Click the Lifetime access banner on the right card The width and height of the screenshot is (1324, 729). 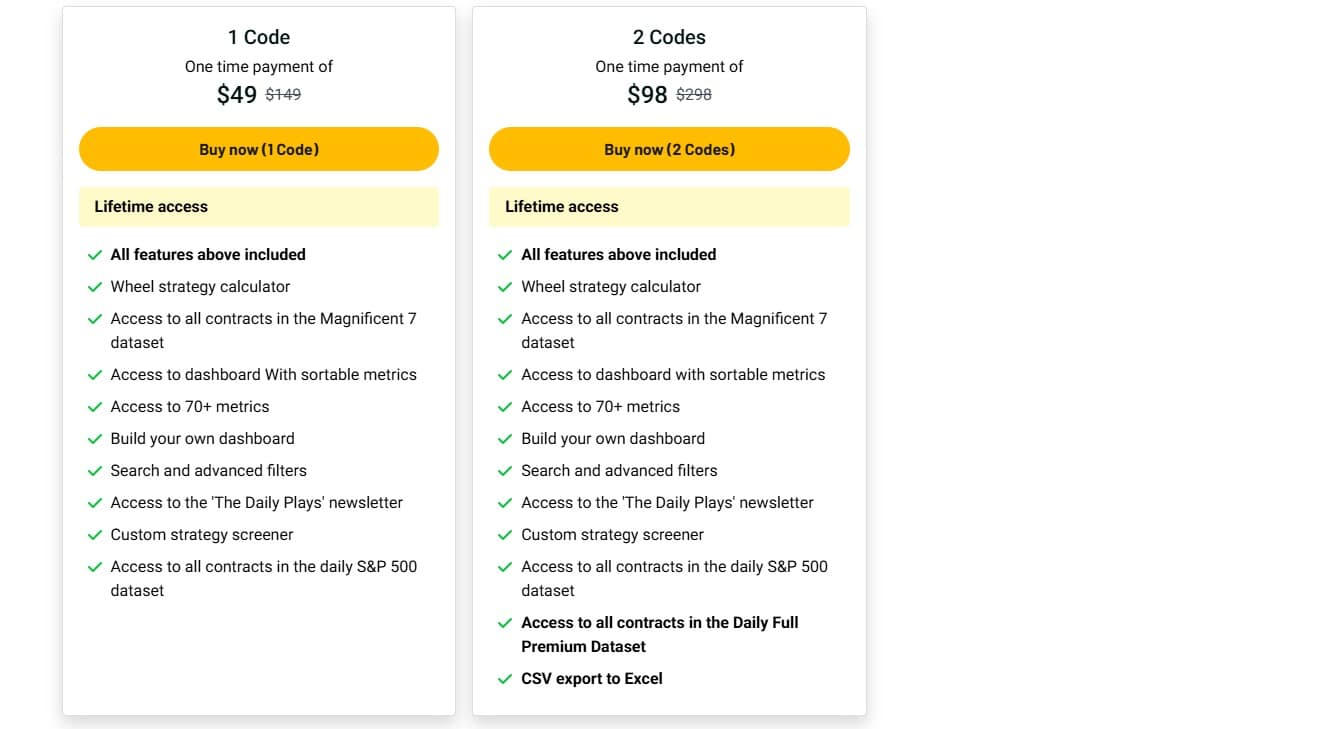(668, 206)
